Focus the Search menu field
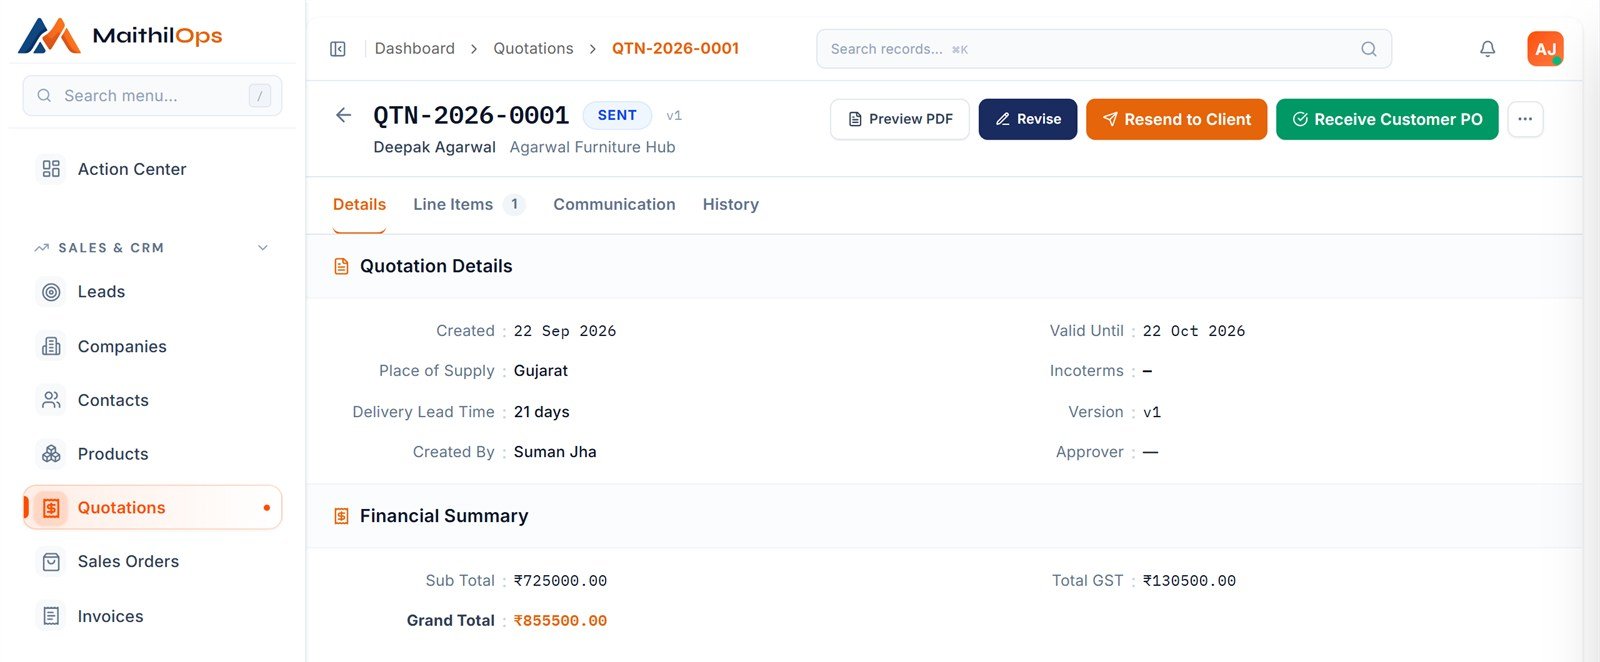Screen dimensions: 1600x662 [x=152, y=96]
